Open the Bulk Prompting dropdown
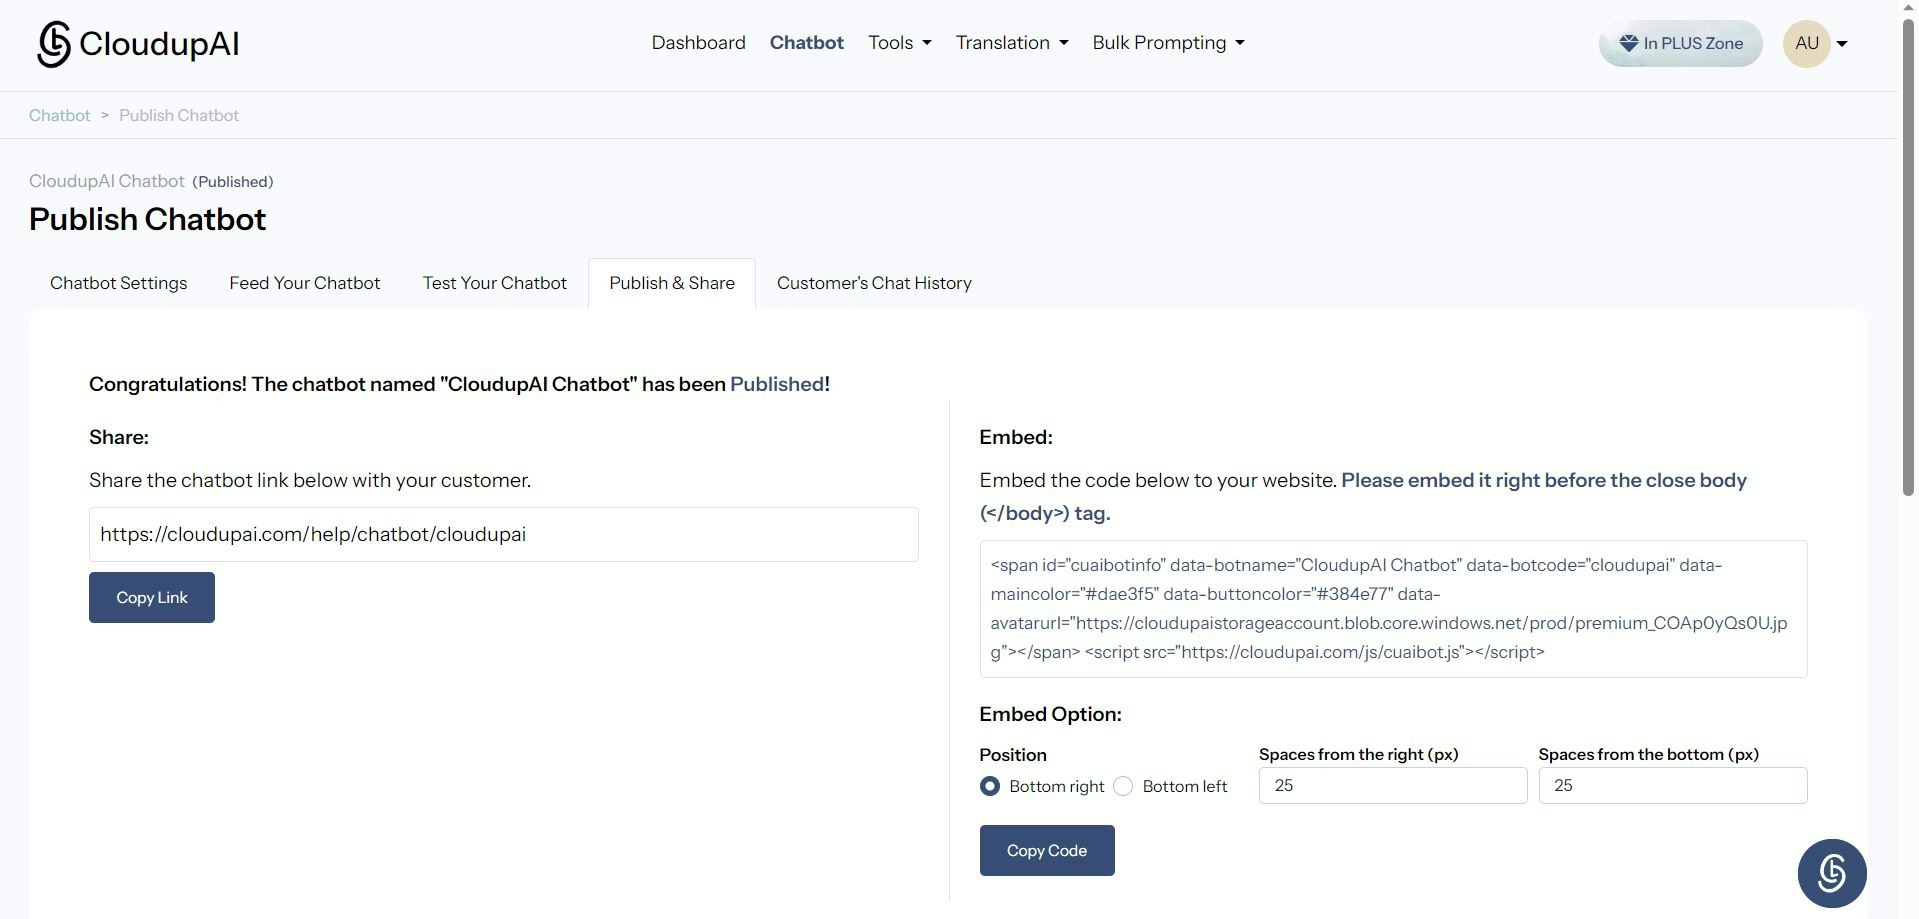Image resolution: width=1919 pixels, height=919 pixels. [x=1168, y=43]
